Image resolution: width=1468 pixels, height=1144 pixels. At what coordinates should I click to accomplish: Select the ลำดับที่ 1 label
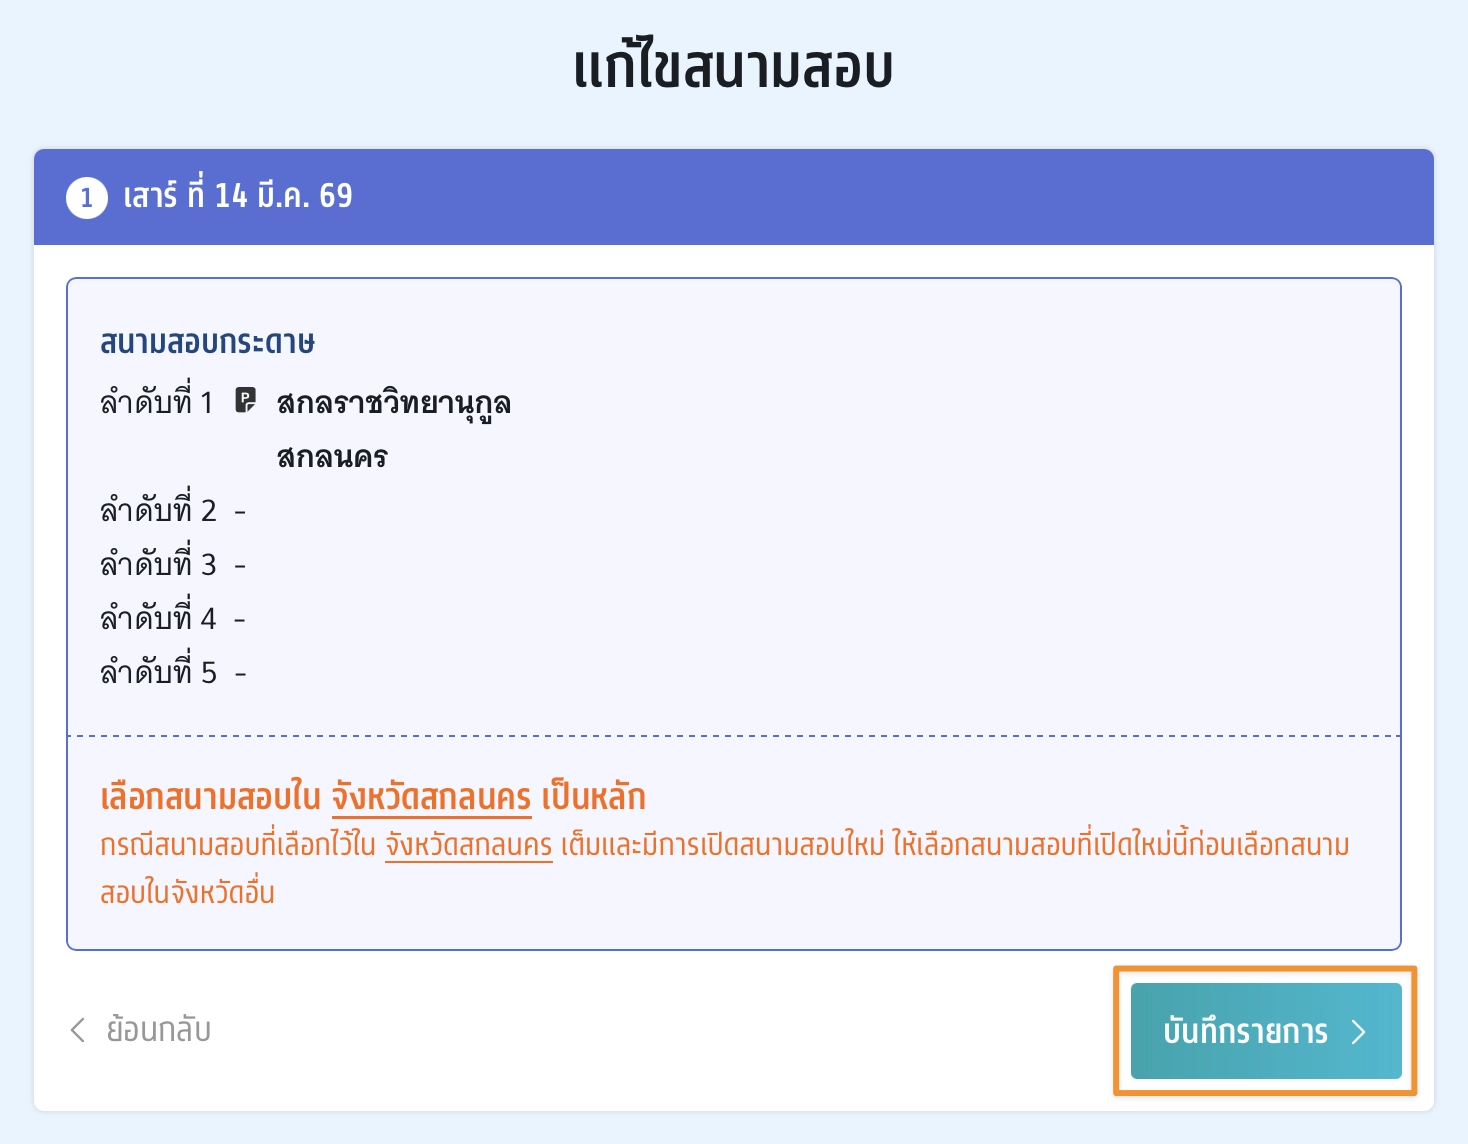pos(157,403)
